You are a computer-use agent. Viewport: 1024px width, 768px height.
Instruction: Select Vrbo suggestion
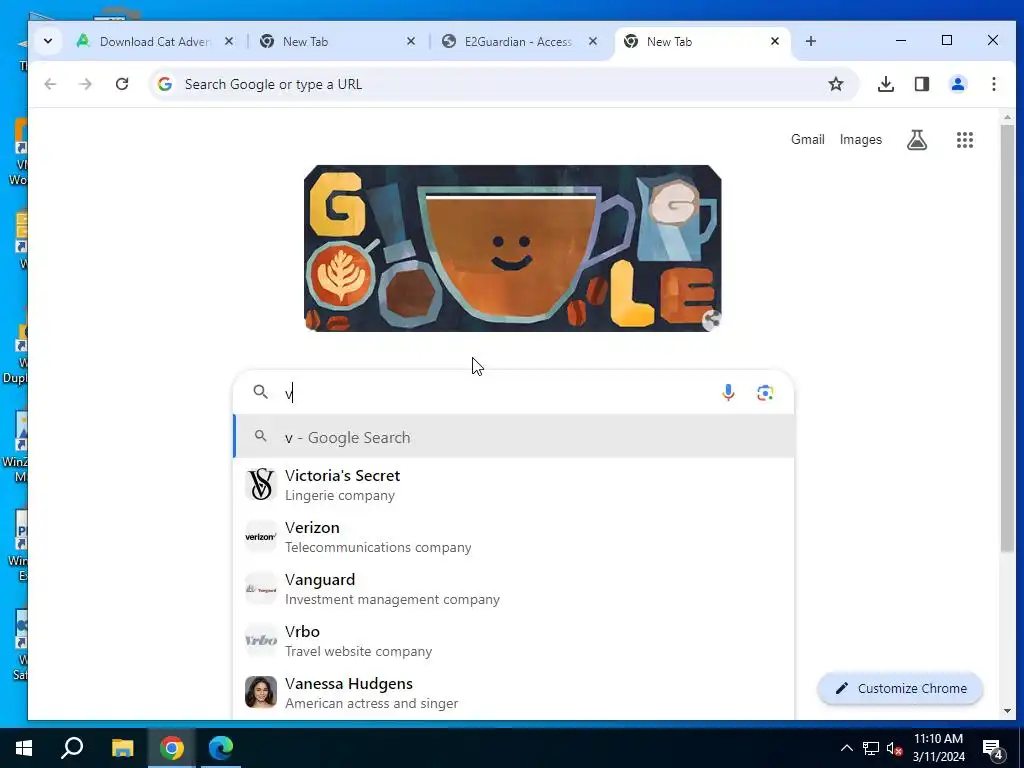pos(514,641)
